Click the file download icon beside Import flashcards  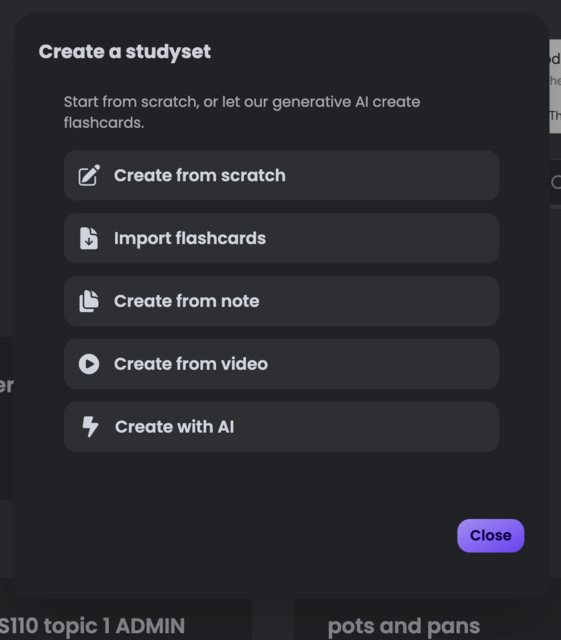point(89,238)
